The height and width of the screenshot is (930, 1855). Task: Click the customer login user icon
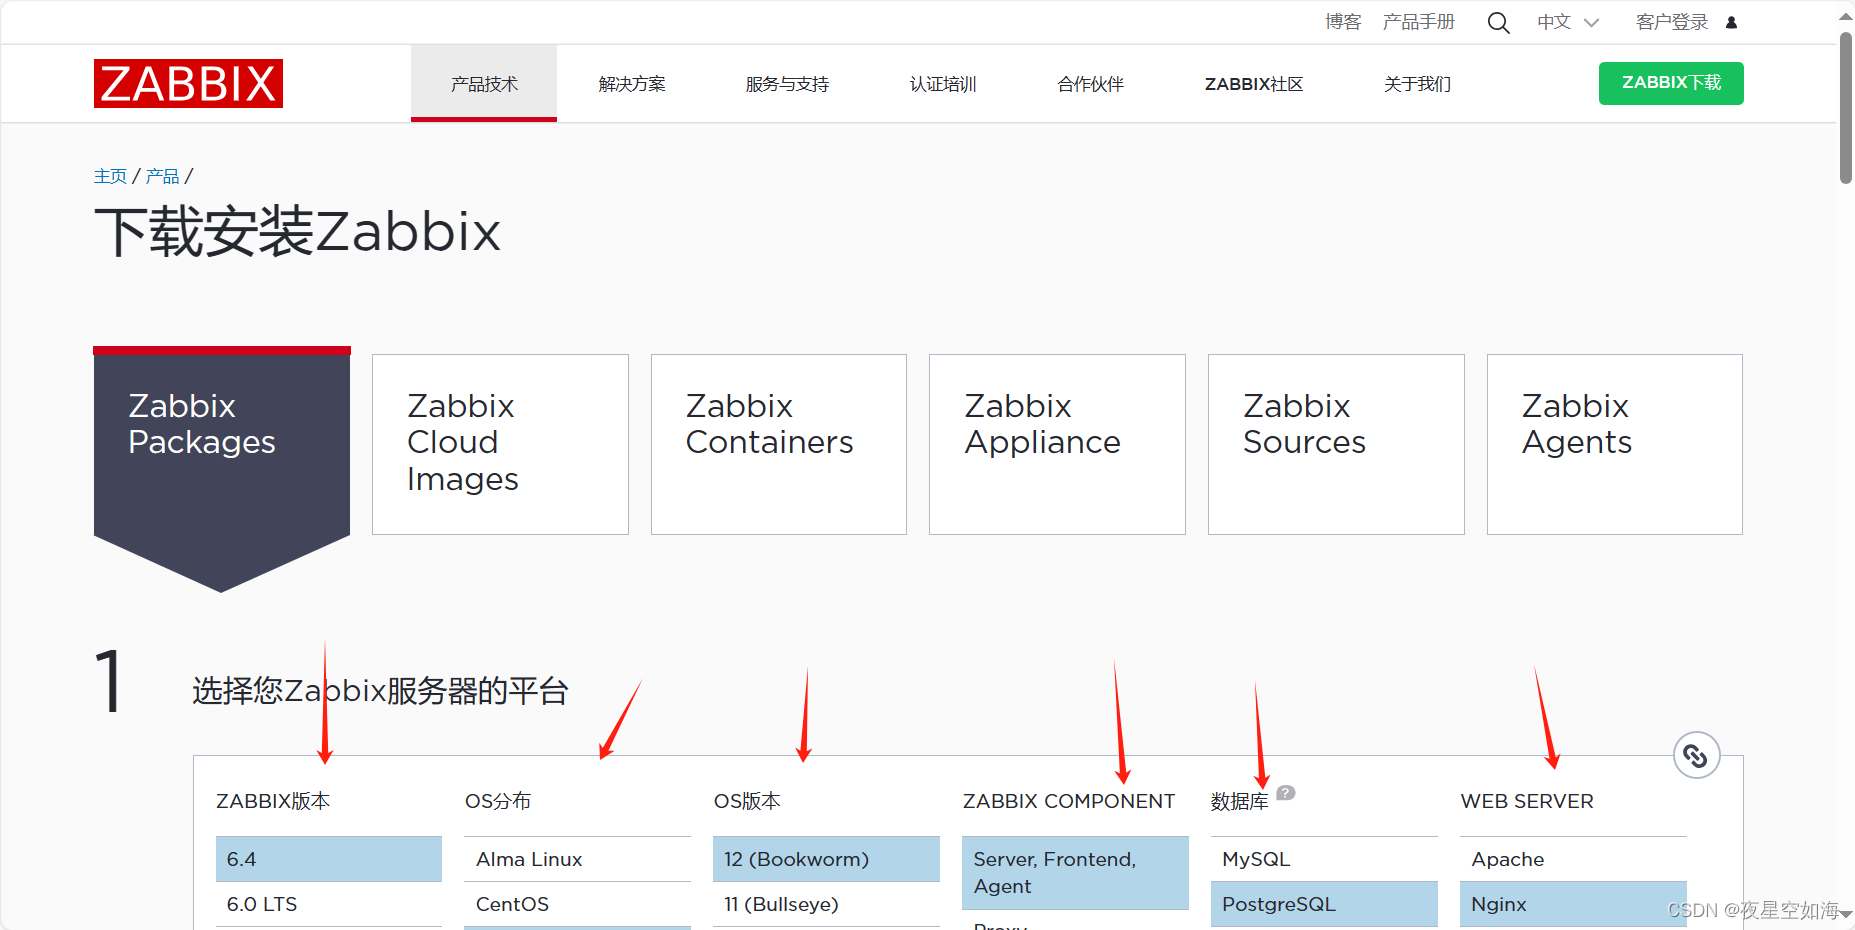1731,22
